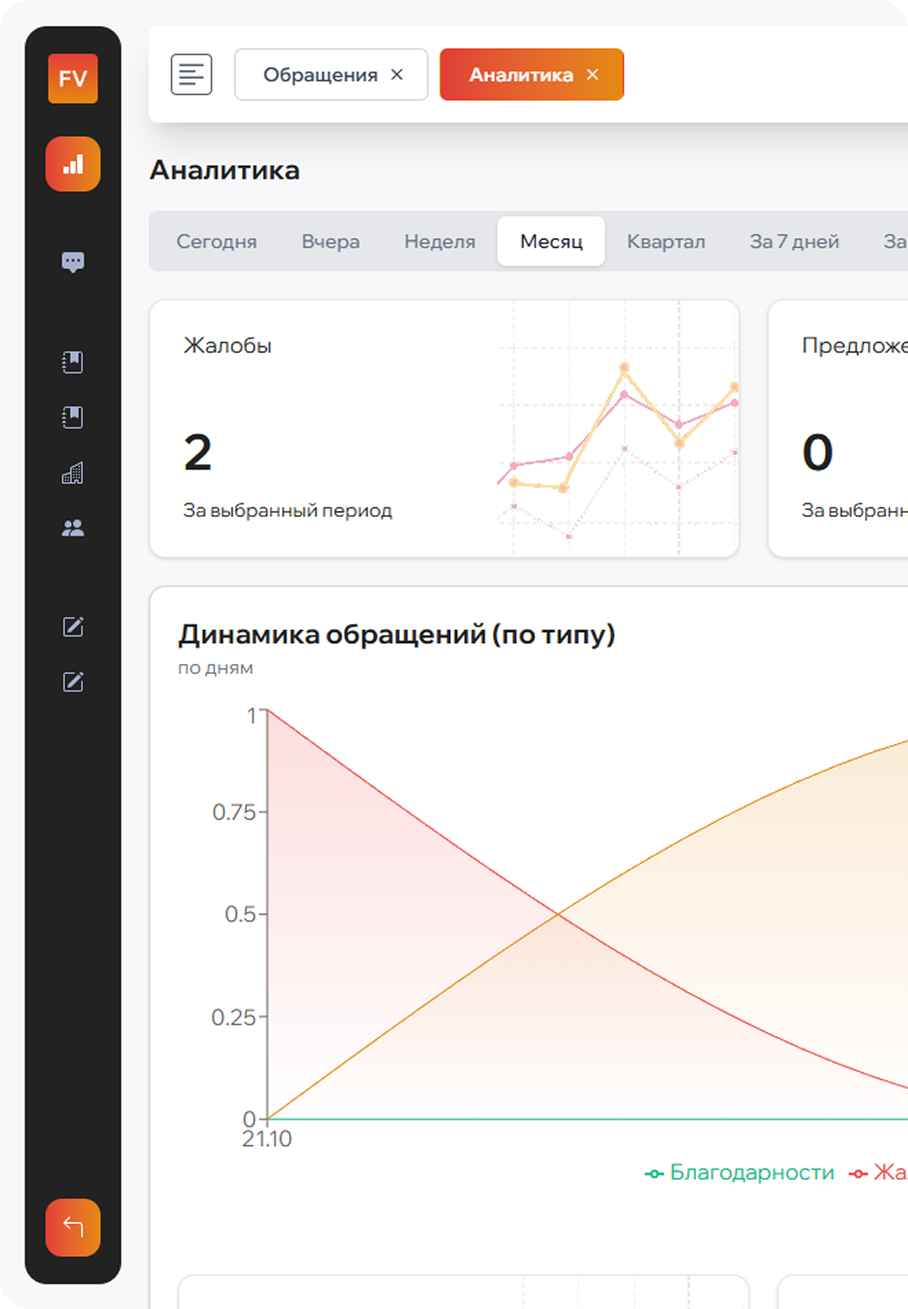Screen dimensions: 908x1309
Task: Select the upper edit pencil icon in sidebar
Action: [x=72, y=628]
